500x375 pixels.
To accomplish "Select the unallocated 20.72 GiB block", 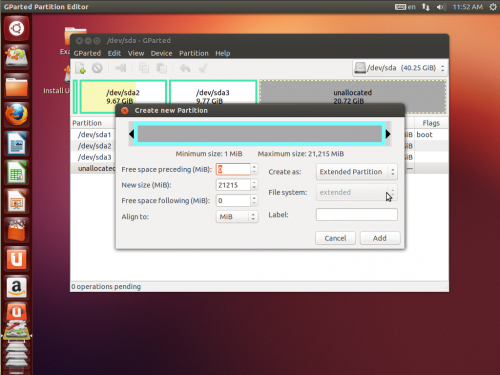I will (x=353, y=96).
